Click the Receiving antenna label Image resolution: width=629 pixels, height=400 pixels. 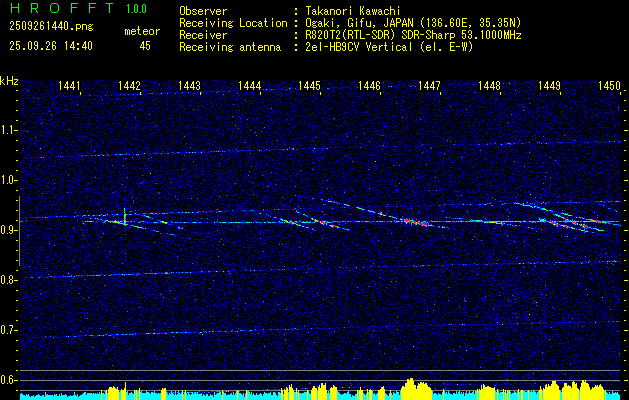(x=230, y=47)
